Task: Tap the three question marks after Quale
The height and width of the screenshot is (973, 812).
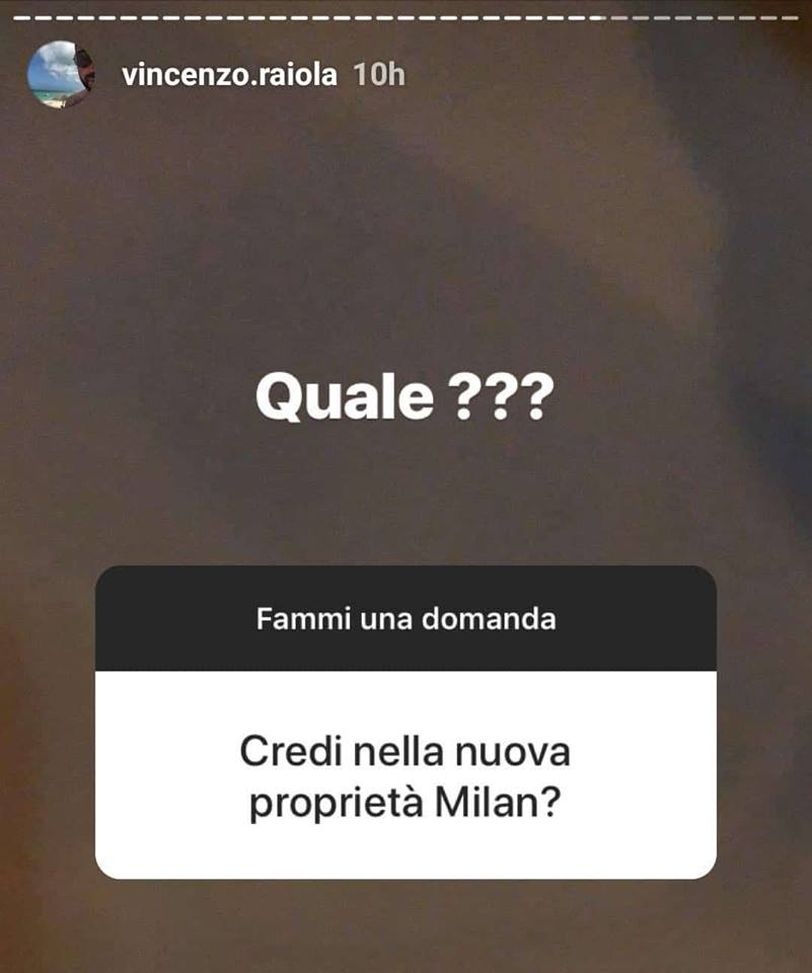Action: pos(501,397)
